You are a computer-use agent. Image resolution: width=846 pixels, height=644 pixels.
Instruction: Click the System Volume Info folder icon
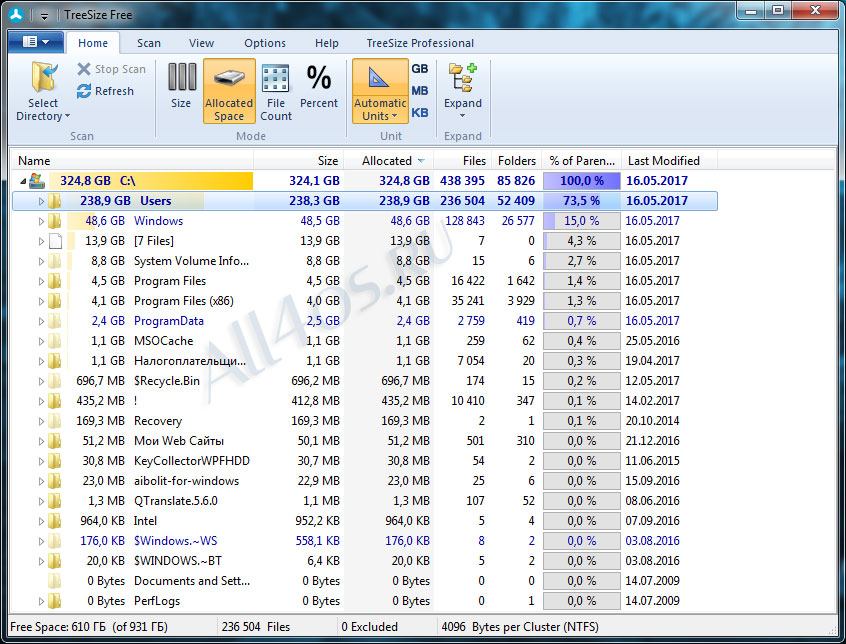(x=54, y=261)
